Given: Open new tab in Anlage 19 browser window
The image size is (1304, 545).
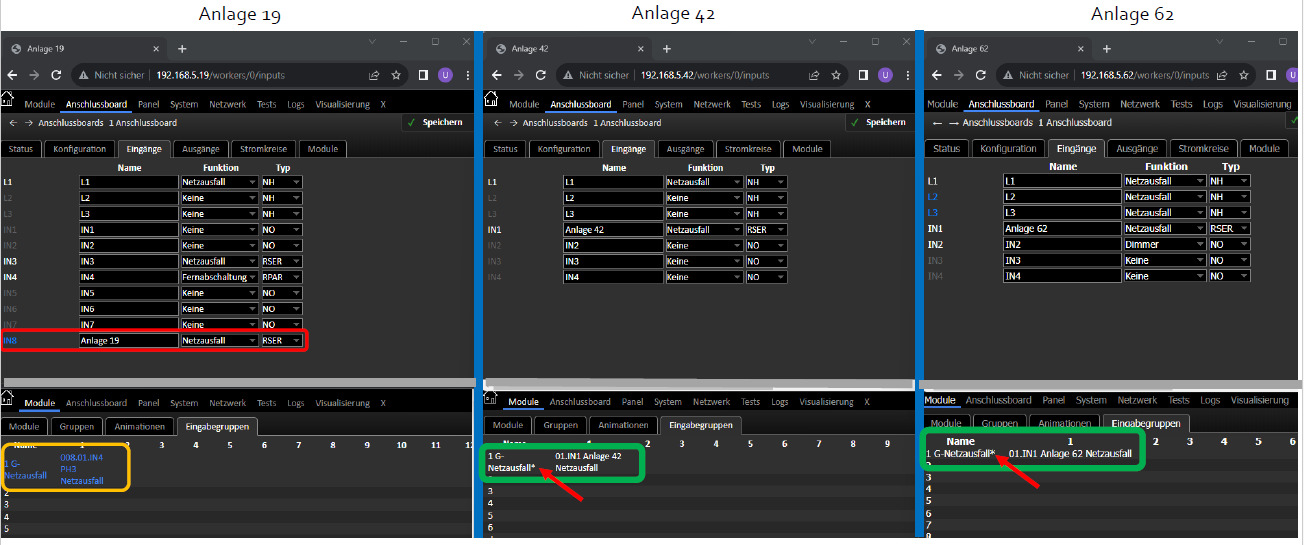Looking at the screenshot, I should (182, 48).
